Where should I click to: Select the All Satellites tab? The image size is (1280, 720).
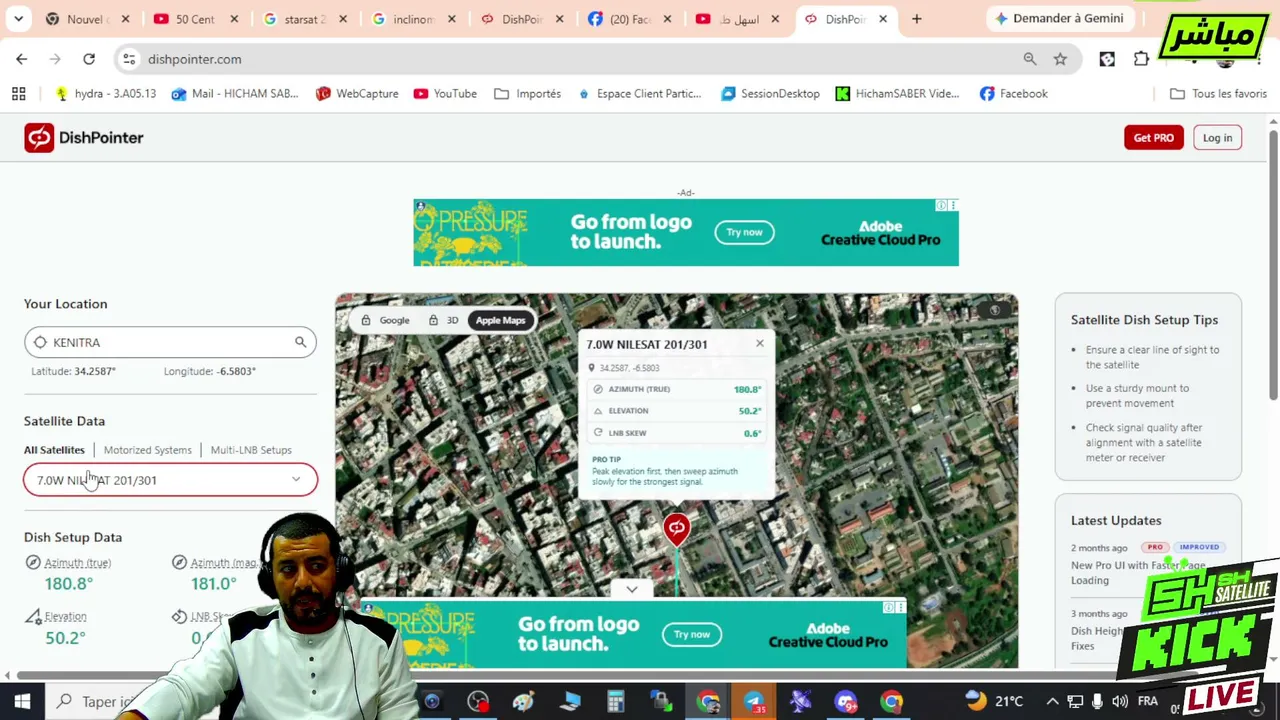click(x=54, y=450)
